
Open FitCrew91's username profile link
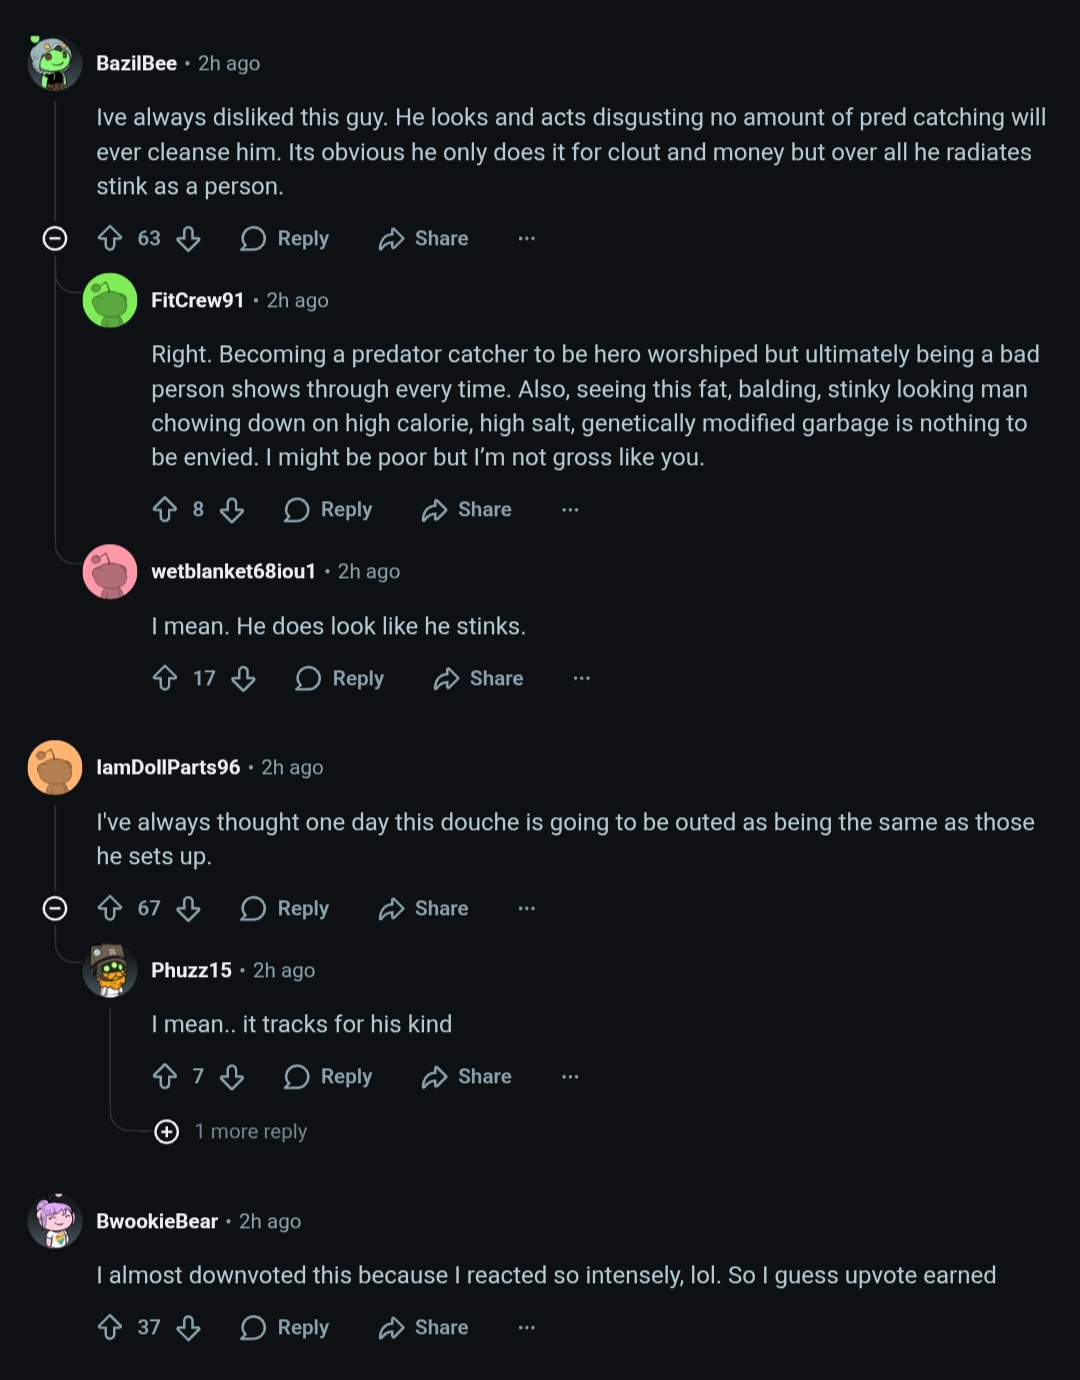pos(197,300)
